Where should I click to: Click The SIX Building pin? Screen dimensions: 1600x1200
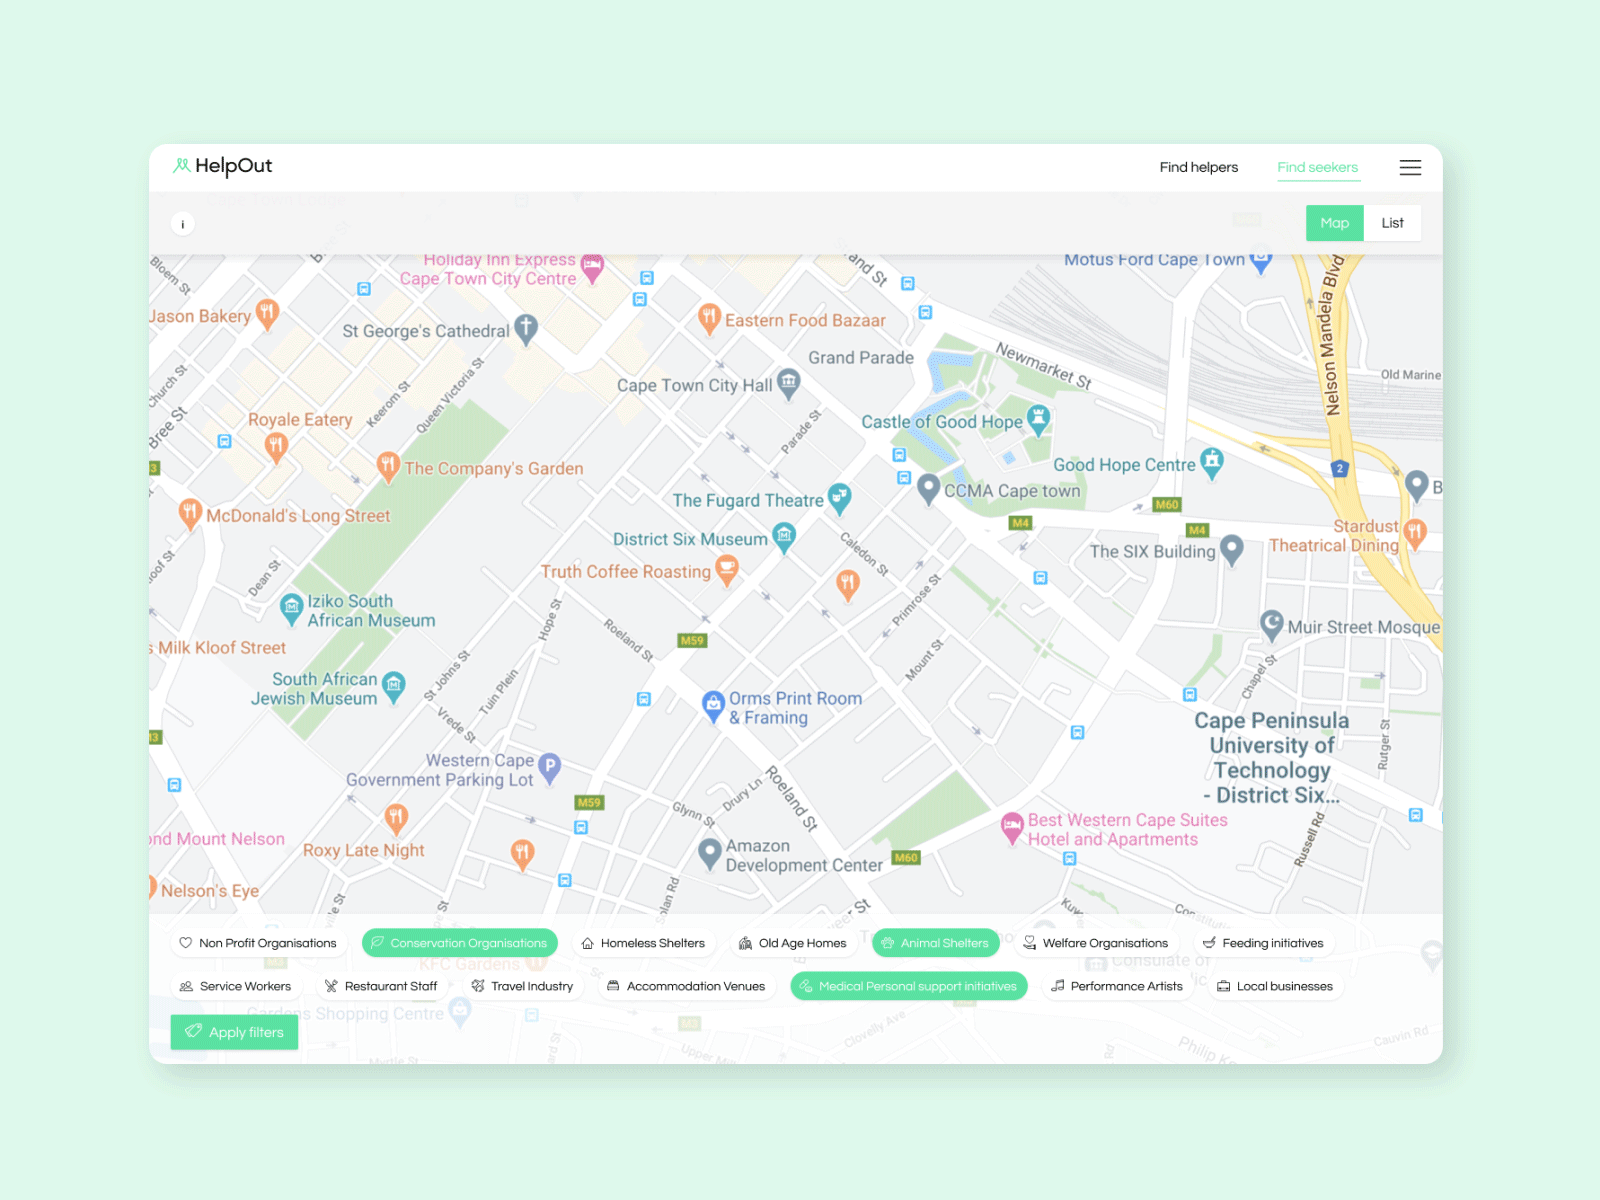click(x=1232, y=550)
